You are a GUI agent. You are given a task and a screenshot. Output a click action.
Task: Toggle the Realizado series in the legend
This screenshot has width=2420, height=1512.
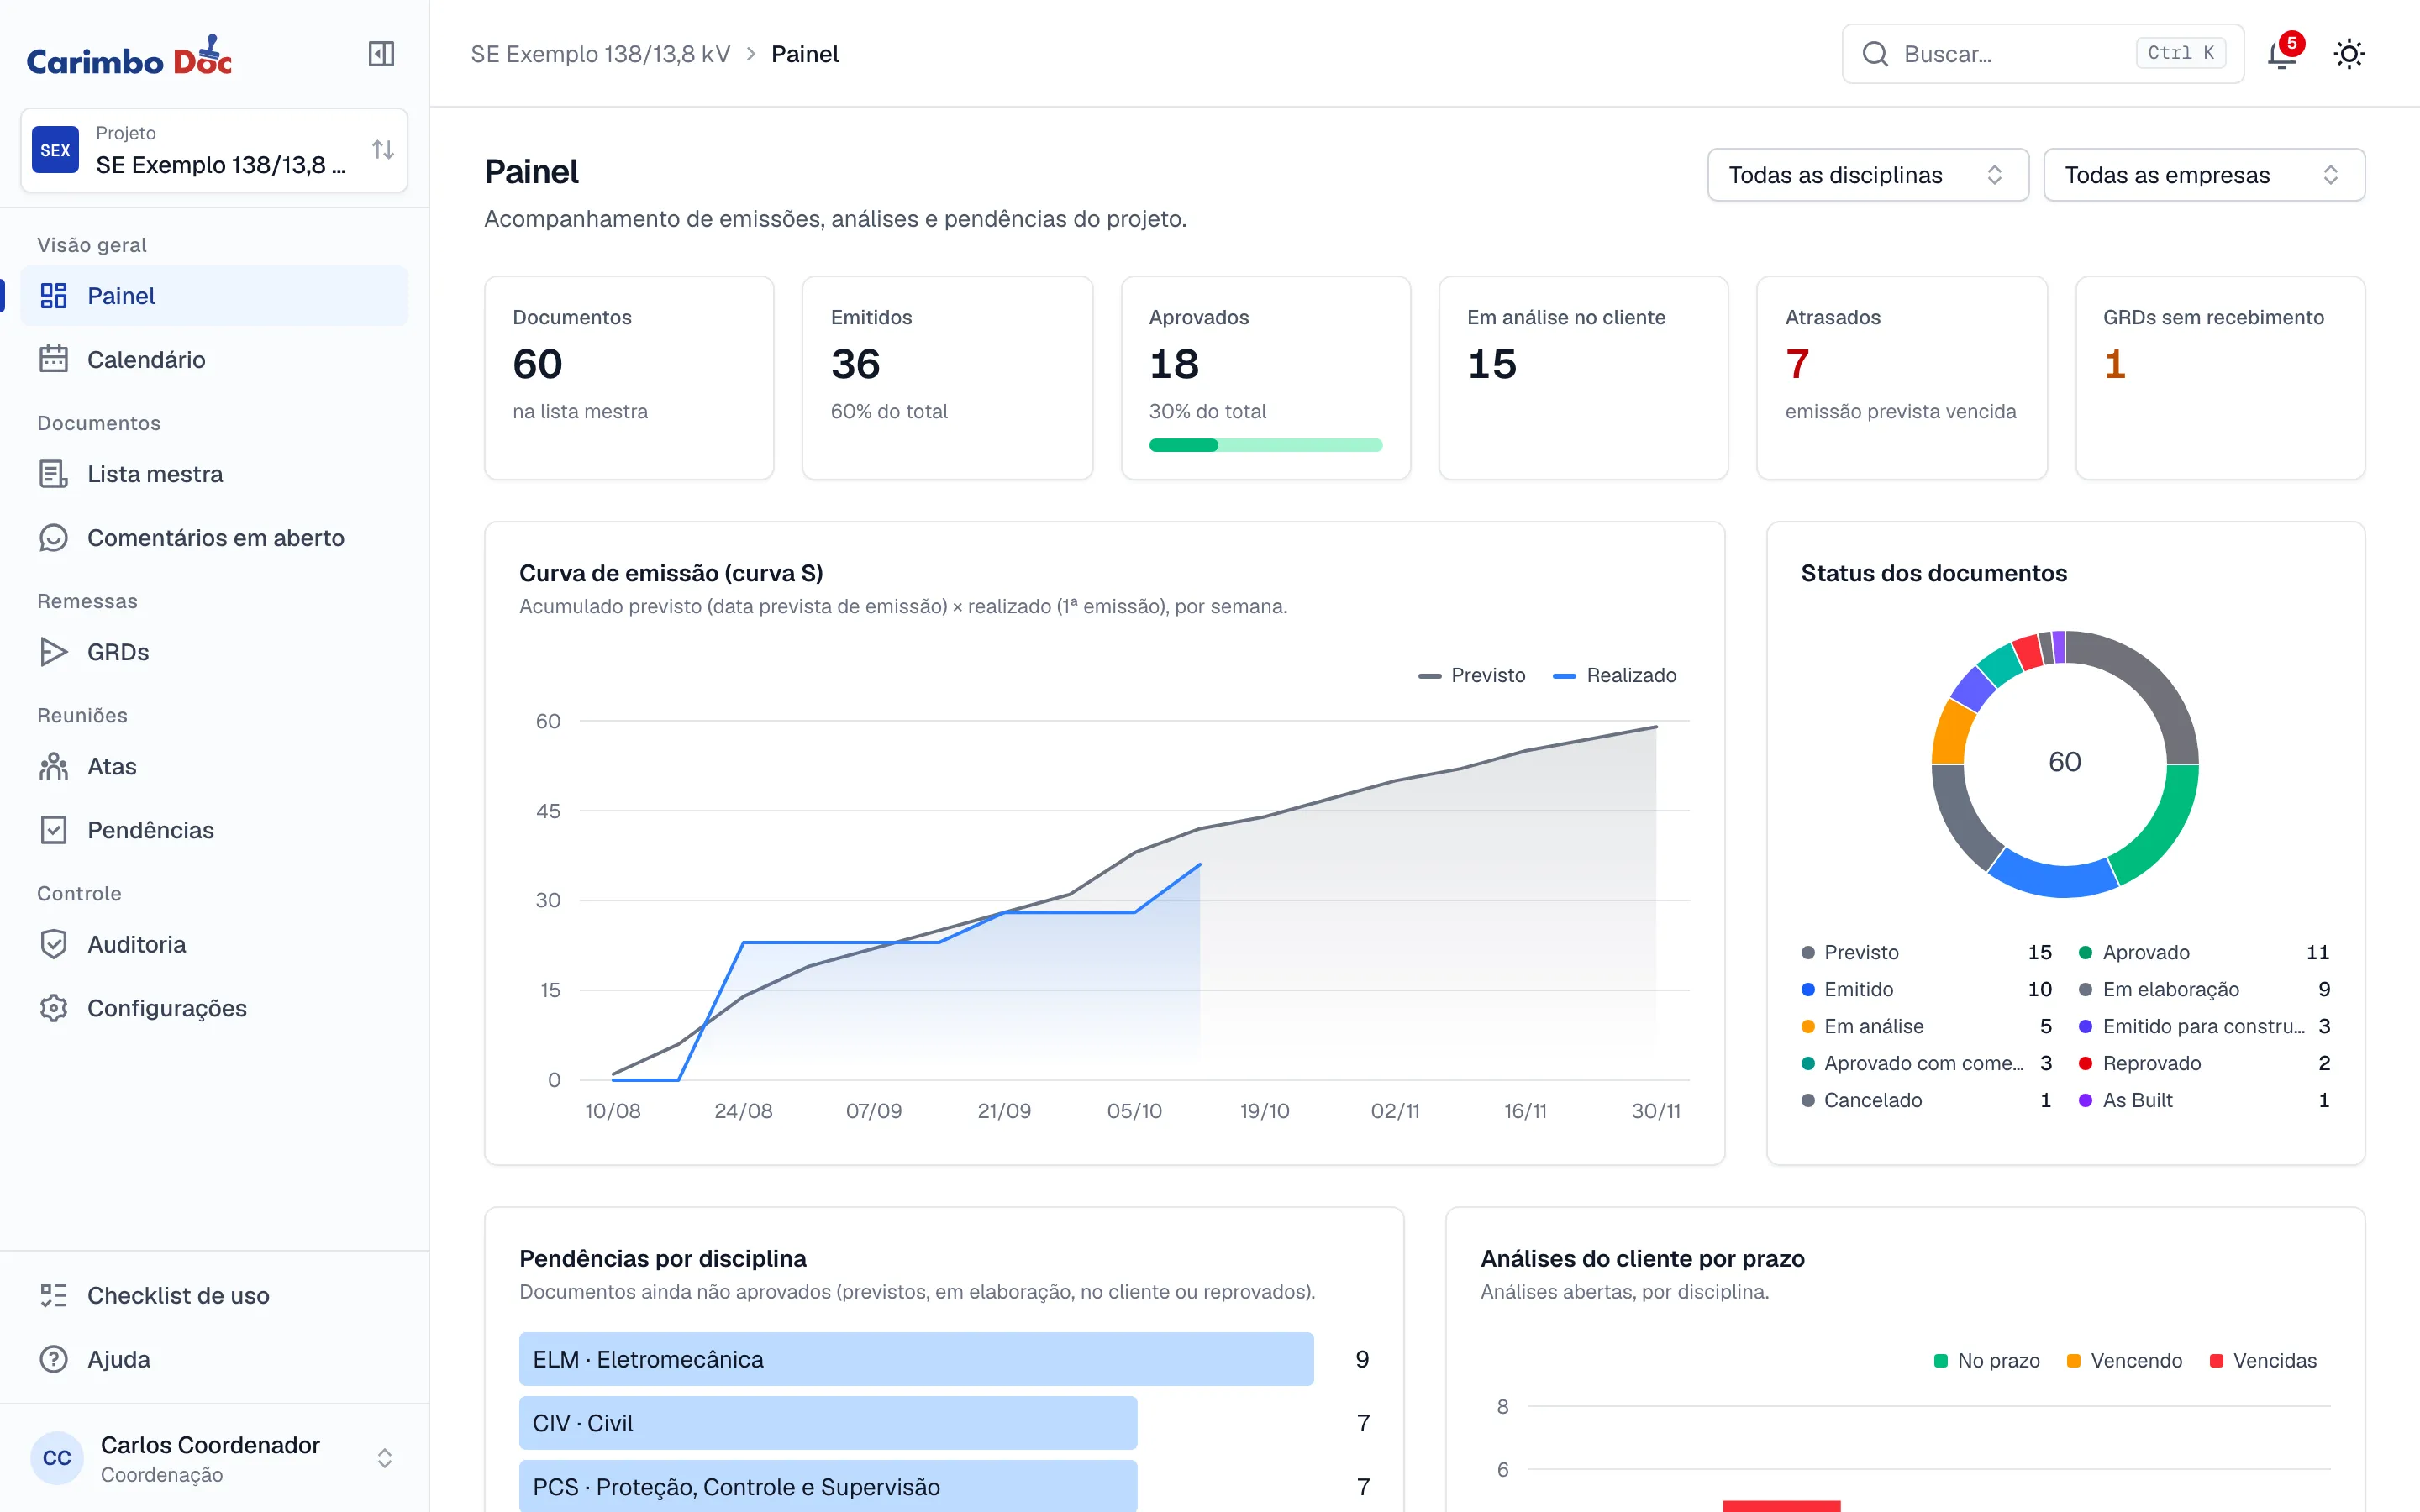click(1615, 675)
